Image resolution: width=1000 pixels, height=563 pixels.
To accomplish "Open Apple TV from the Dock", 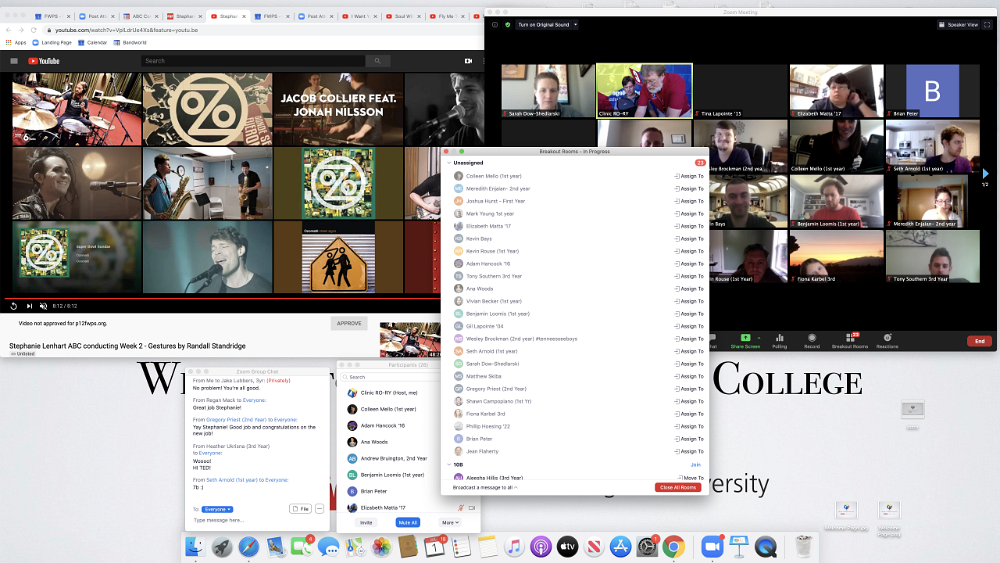I will (x=568, y=546).
